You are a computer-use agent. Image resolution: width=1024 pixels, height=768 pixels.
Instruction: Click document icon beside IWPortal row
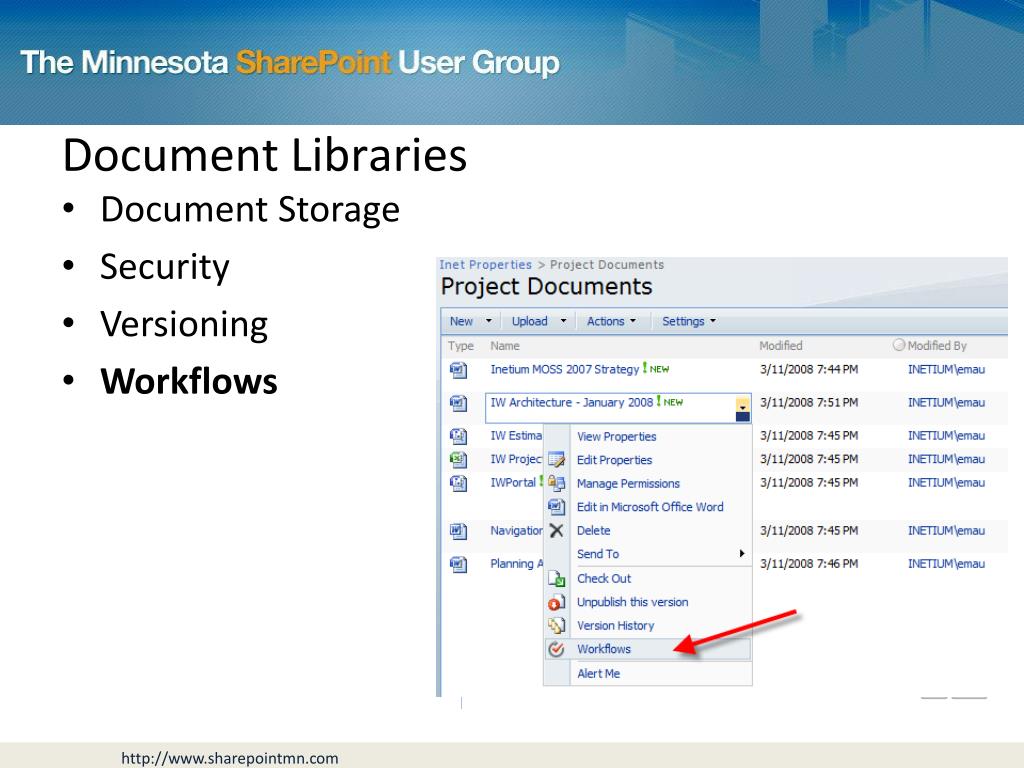tap(458, 483)
